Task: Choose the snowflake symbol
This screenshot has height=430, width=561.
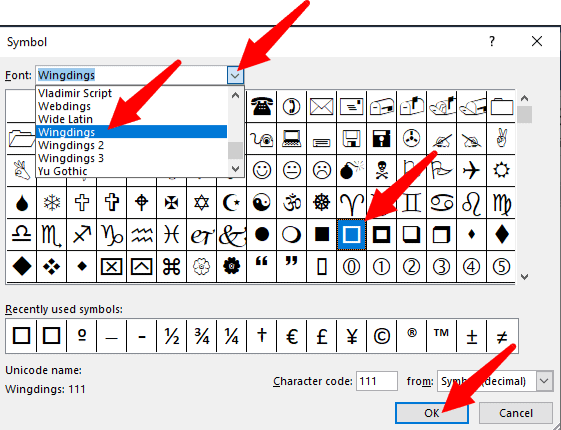Action: tap(52, 203)
